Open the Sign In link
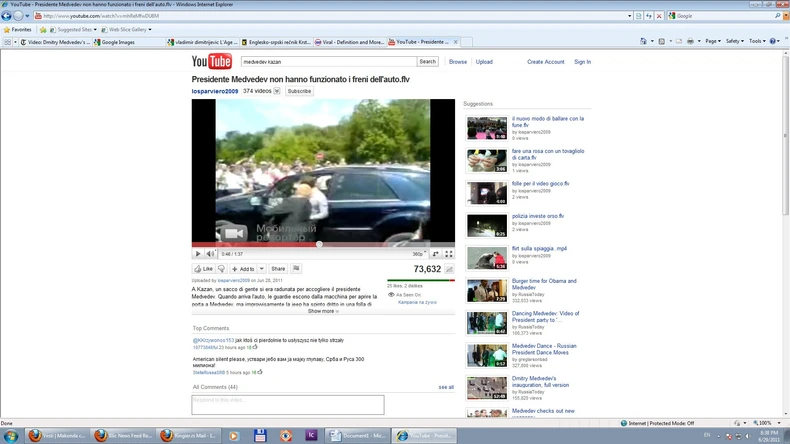 582,62
